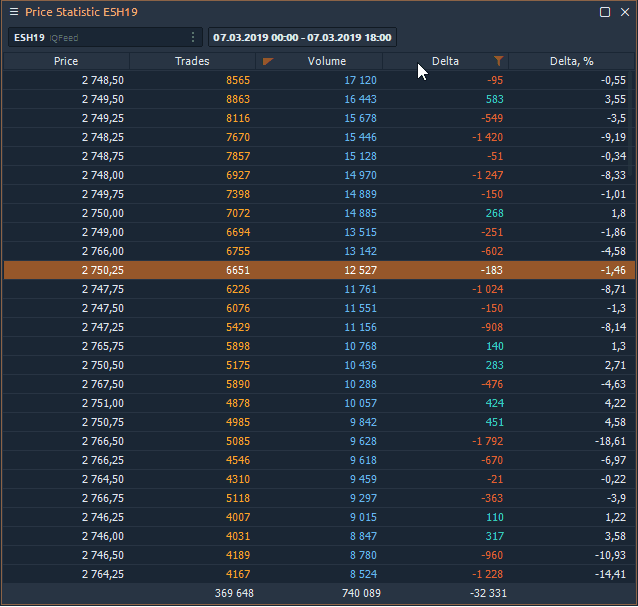Close the Price Statistic panel
638x607 pixels.
click(623, 12)
